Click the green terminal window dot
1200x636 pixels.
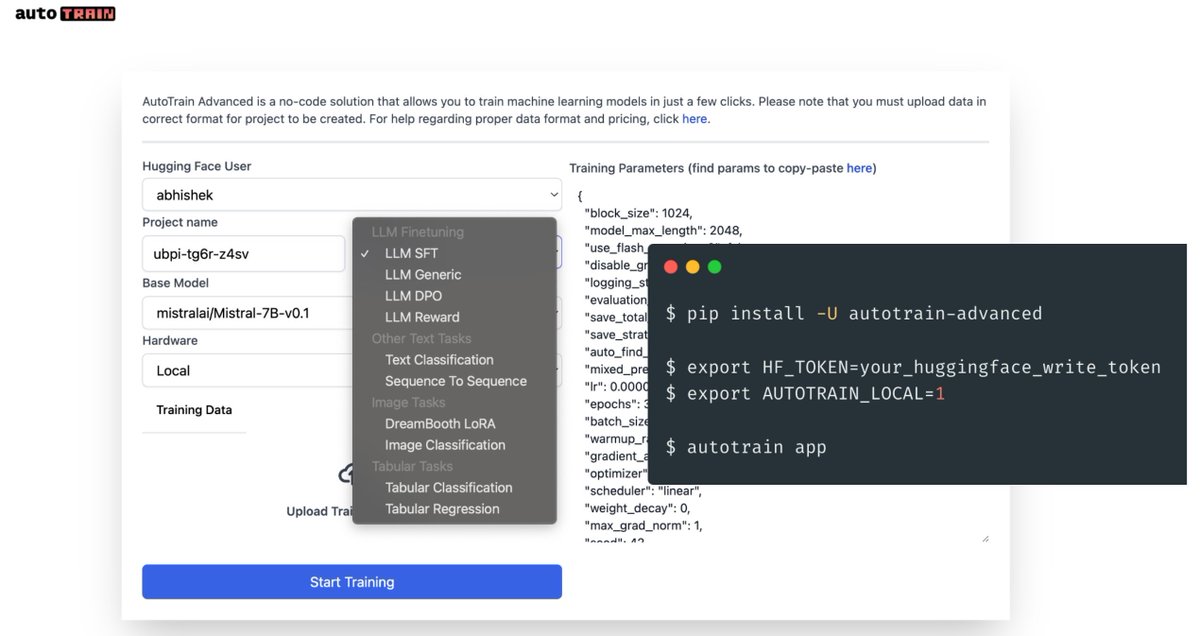714,267
